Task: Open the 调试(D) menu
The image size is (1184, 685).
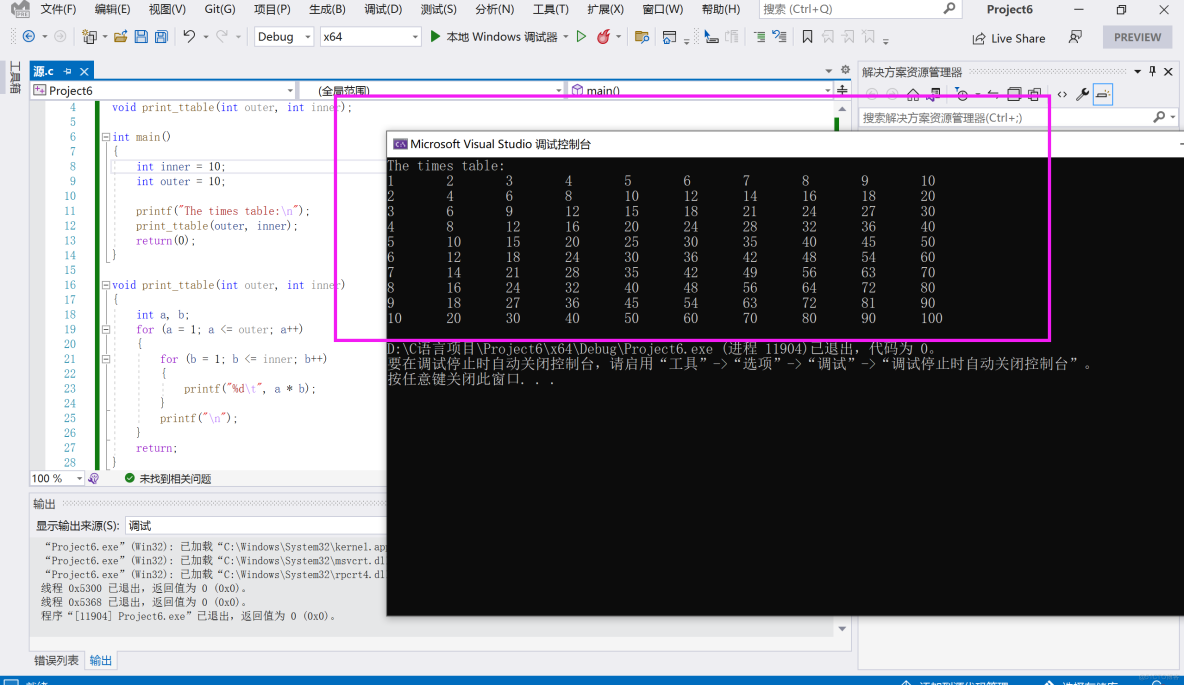Action: (x=383, y=9)
